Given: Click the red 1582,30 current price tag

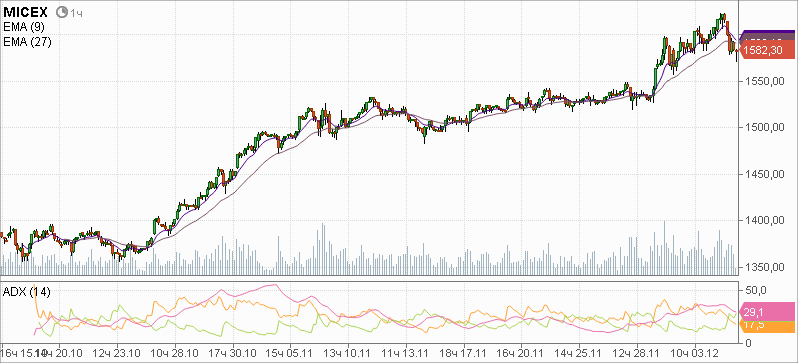Looking at the screenshot, I should pyautogui.click(x=766, y=50).
